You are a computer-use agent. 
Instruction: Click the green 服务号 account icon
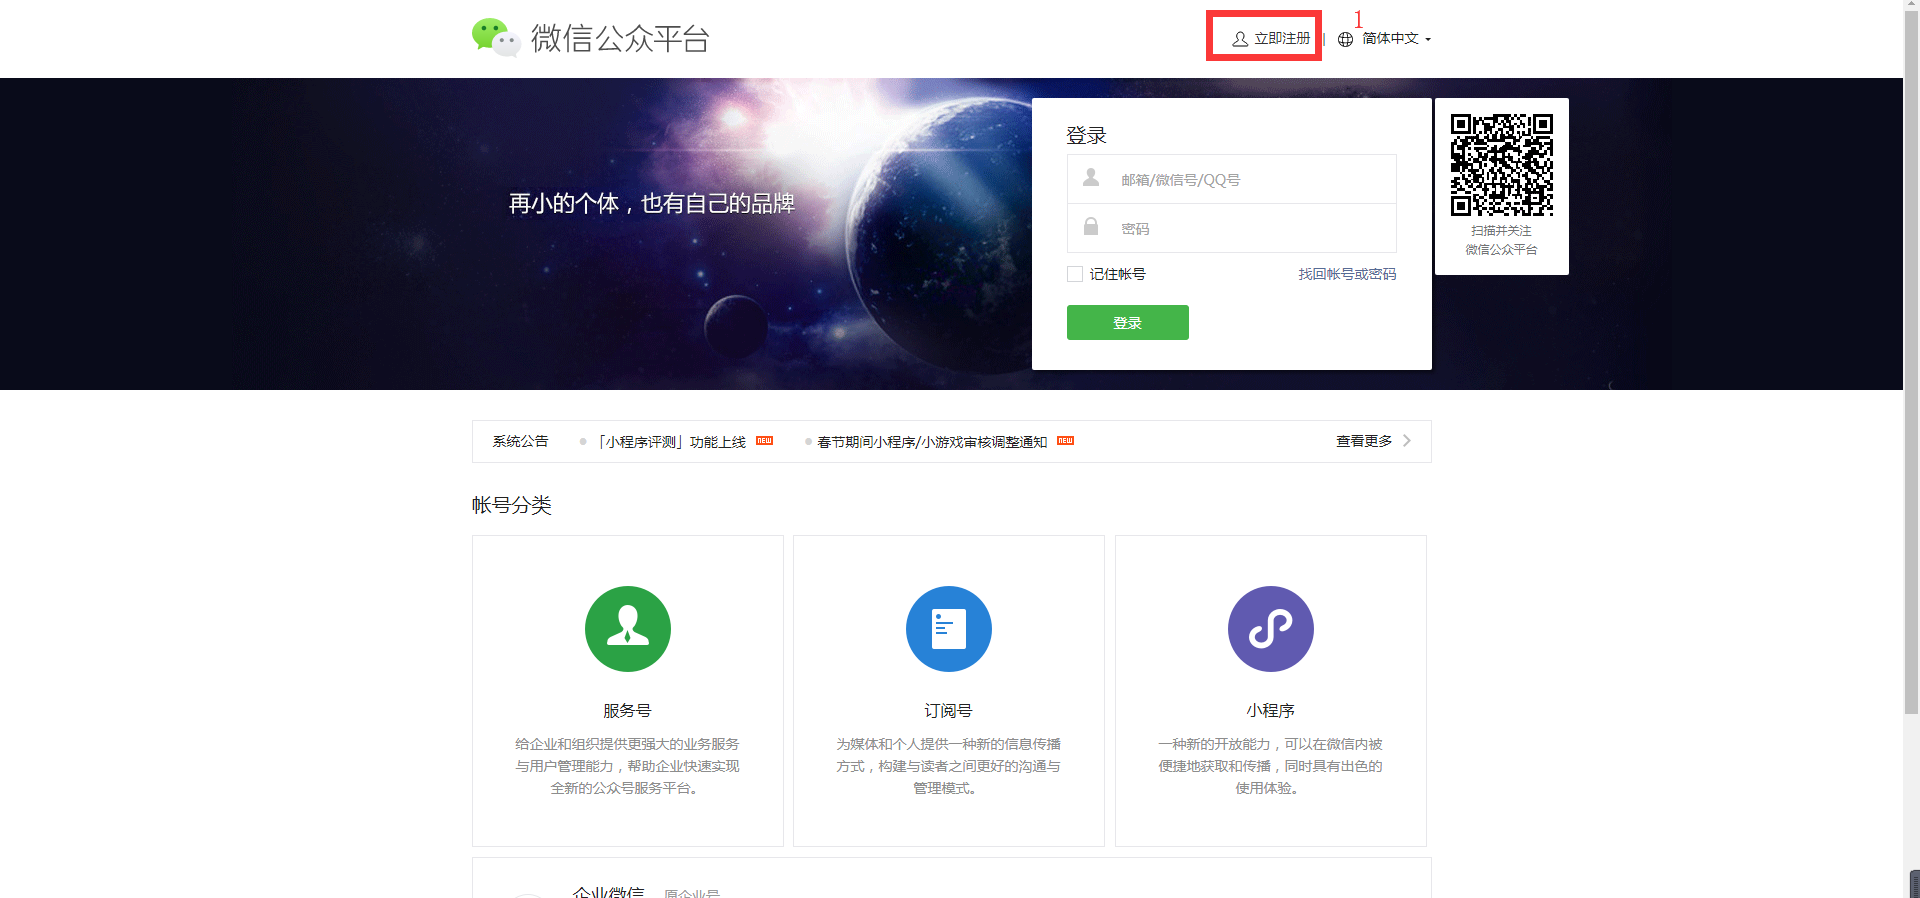pos(628,629)
